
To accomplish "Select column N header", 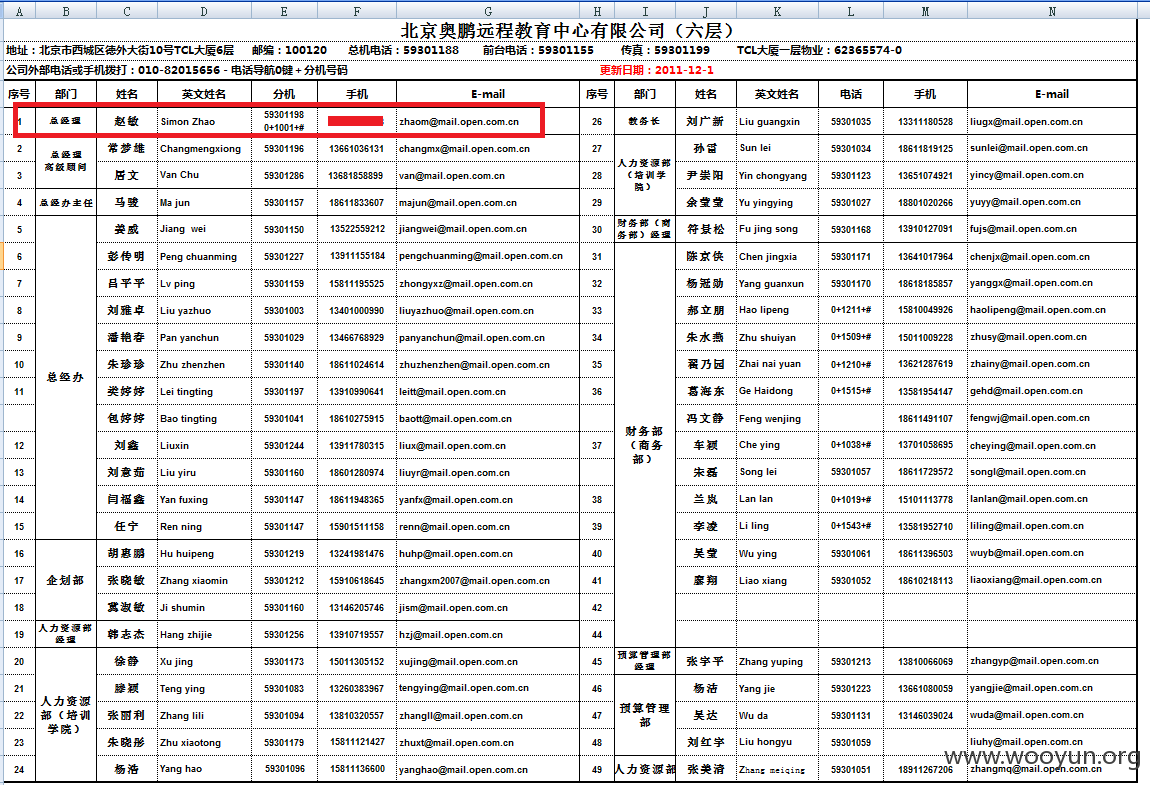I will coord(1052,11).
